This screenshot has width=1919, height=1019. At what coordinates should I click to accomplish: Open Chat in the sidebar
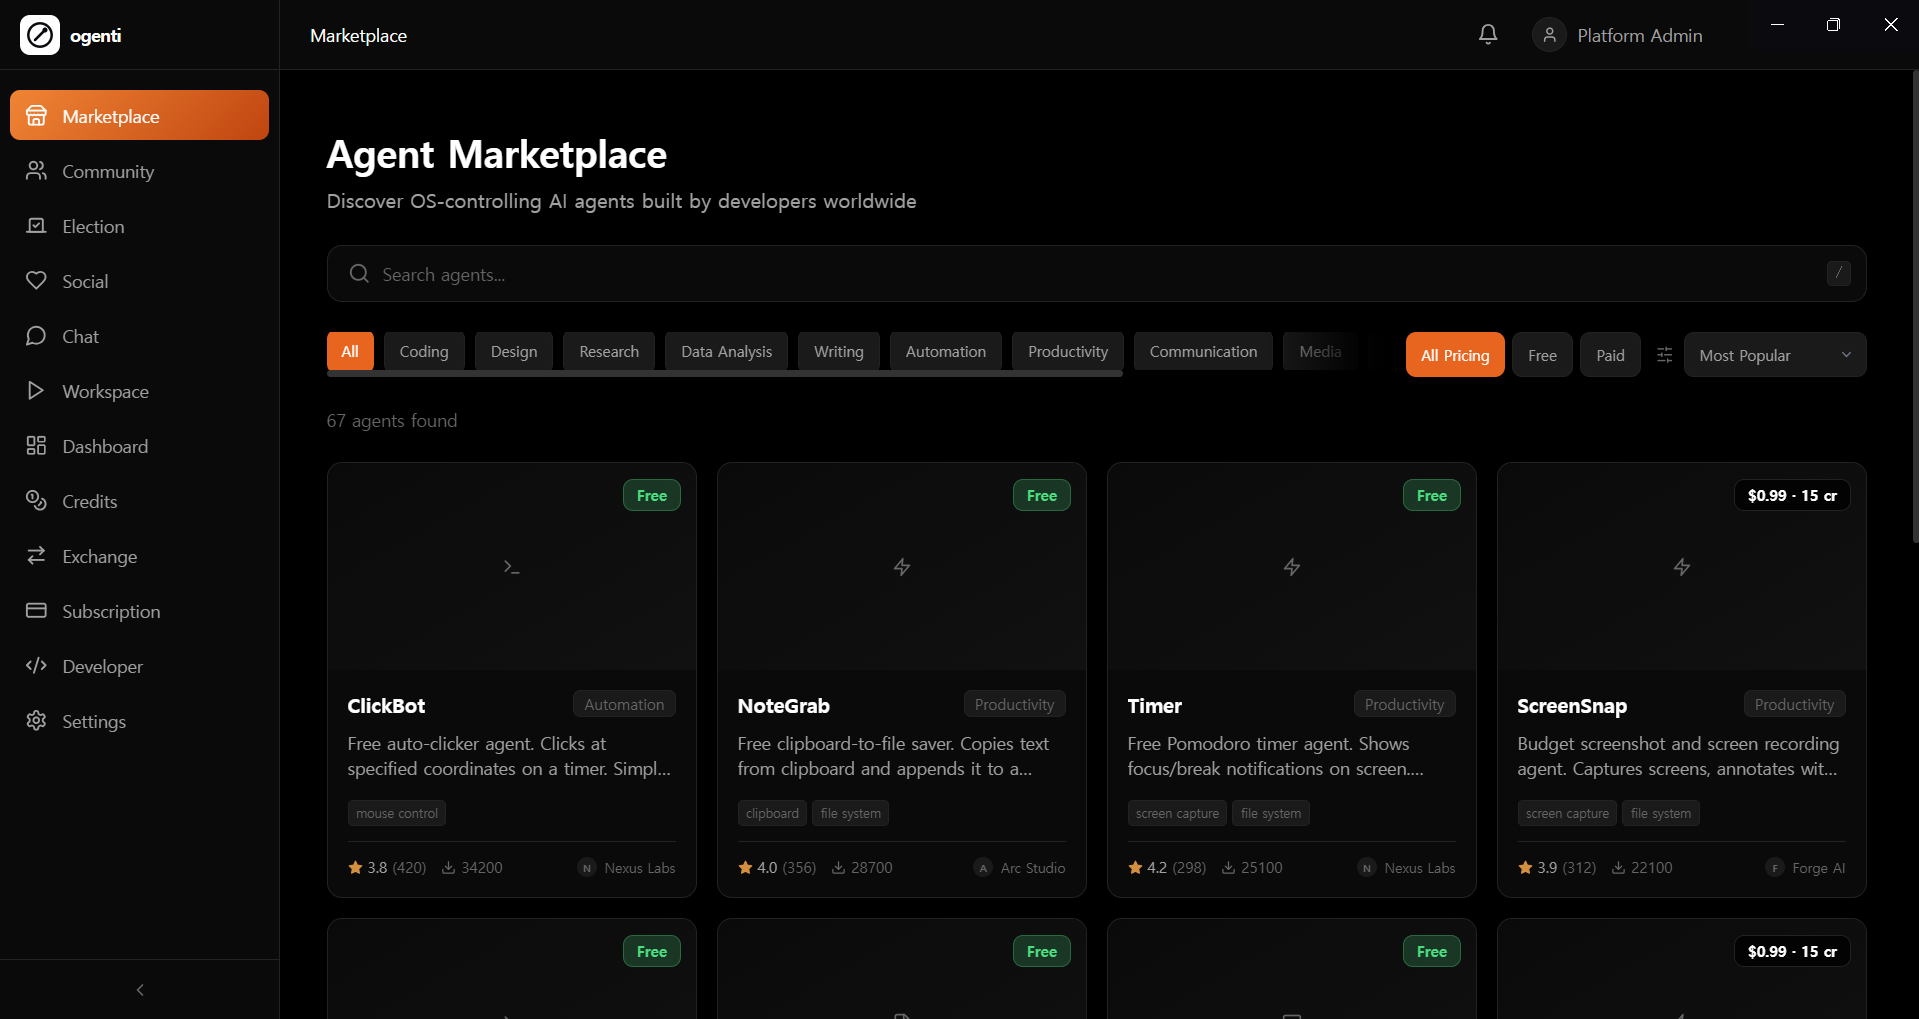80,336
